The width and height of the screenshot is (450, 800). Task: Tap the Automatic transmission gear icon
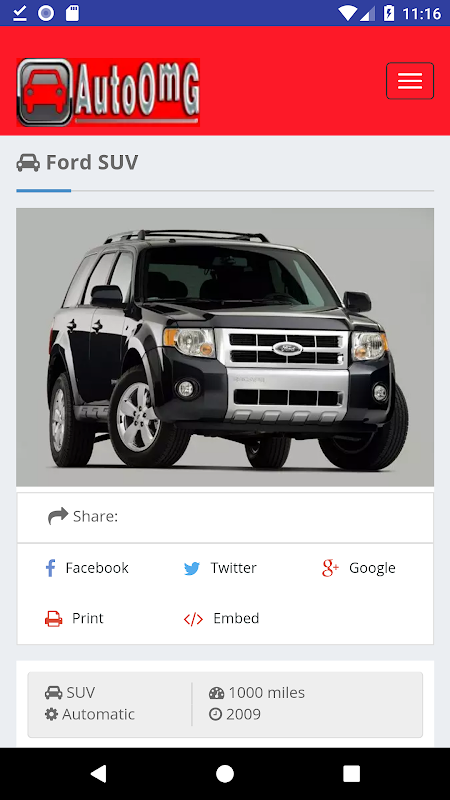click(52, 714)
